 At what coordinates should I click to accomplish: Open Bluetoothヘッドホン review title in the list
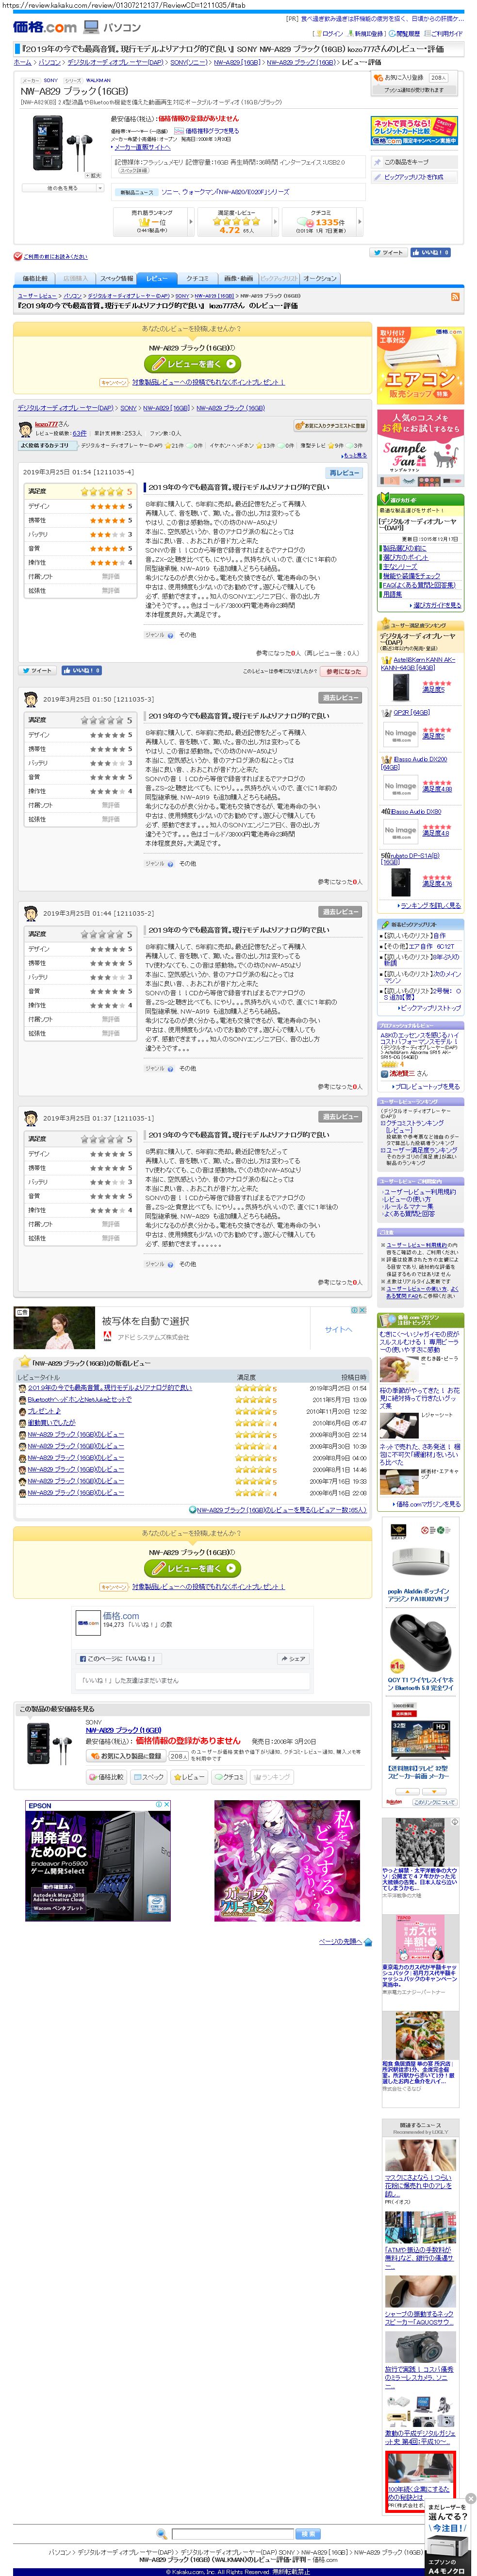click(80, 1400)
